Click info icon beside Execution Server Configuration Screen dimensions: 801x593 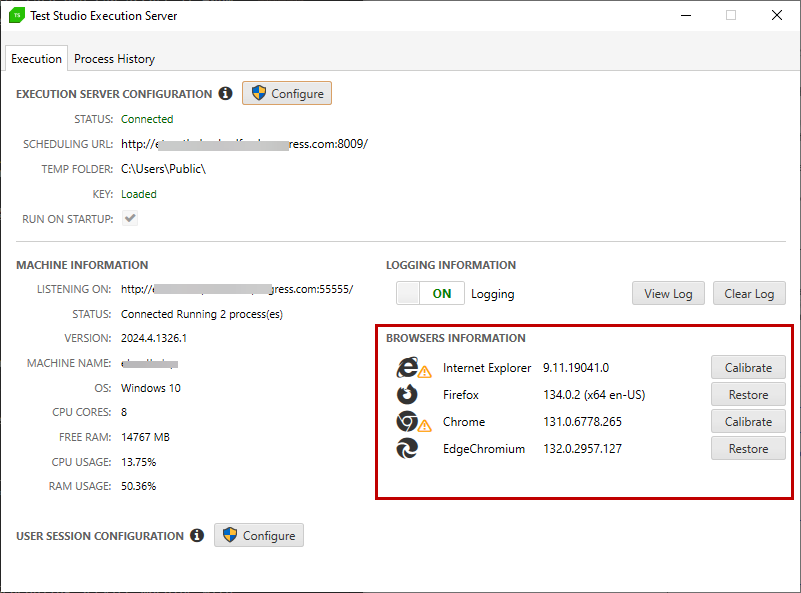click(x=225, y=93)
